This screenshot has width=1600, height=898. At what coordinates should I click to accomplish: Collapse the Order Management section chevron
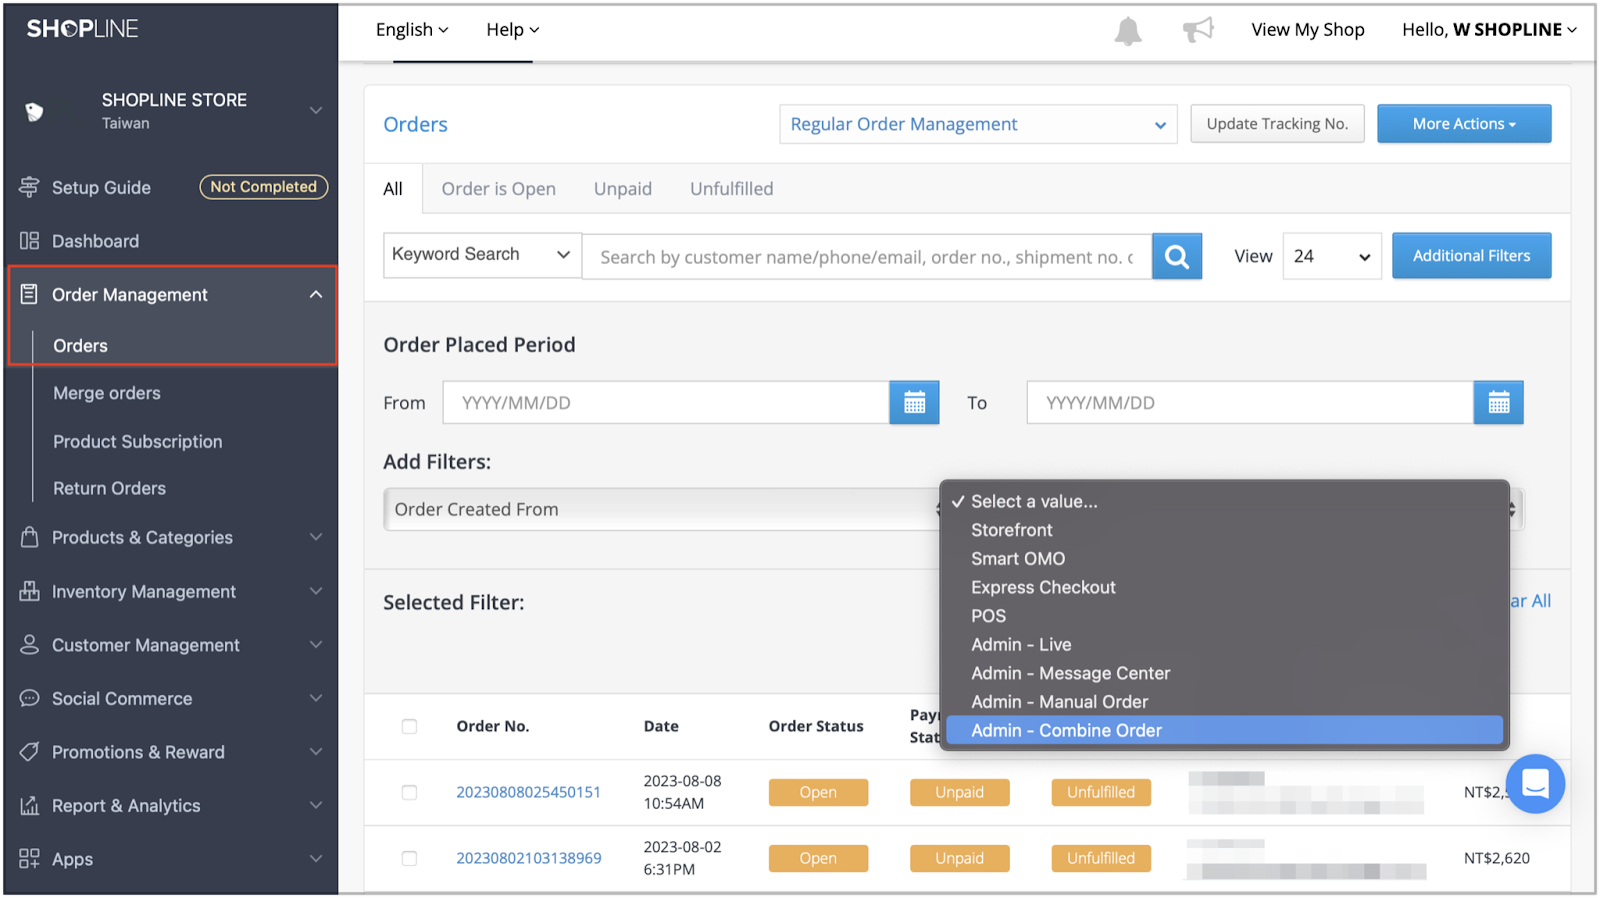pos(316,294)
